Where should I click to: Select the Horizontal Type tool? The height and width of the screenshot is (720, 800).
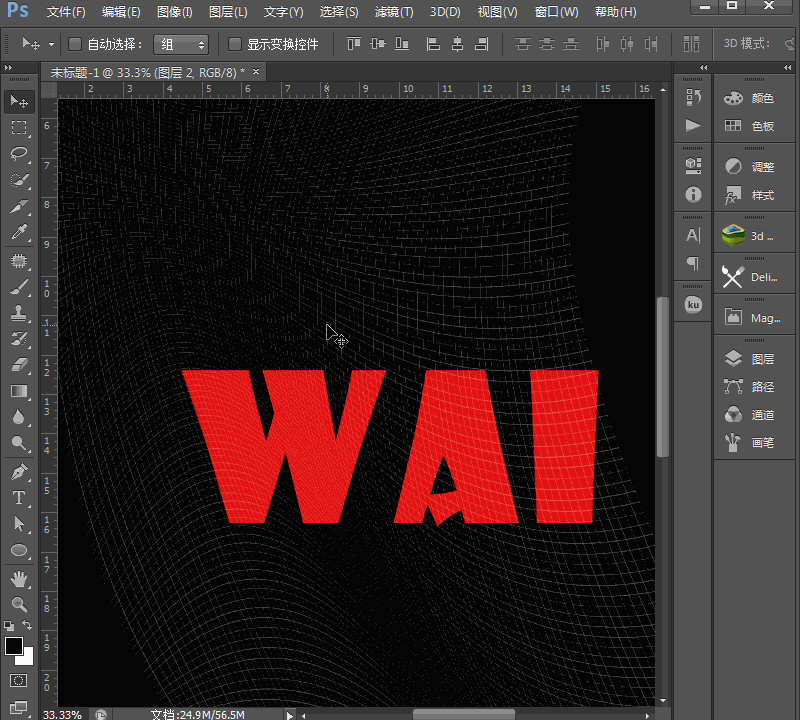[19, 498]
